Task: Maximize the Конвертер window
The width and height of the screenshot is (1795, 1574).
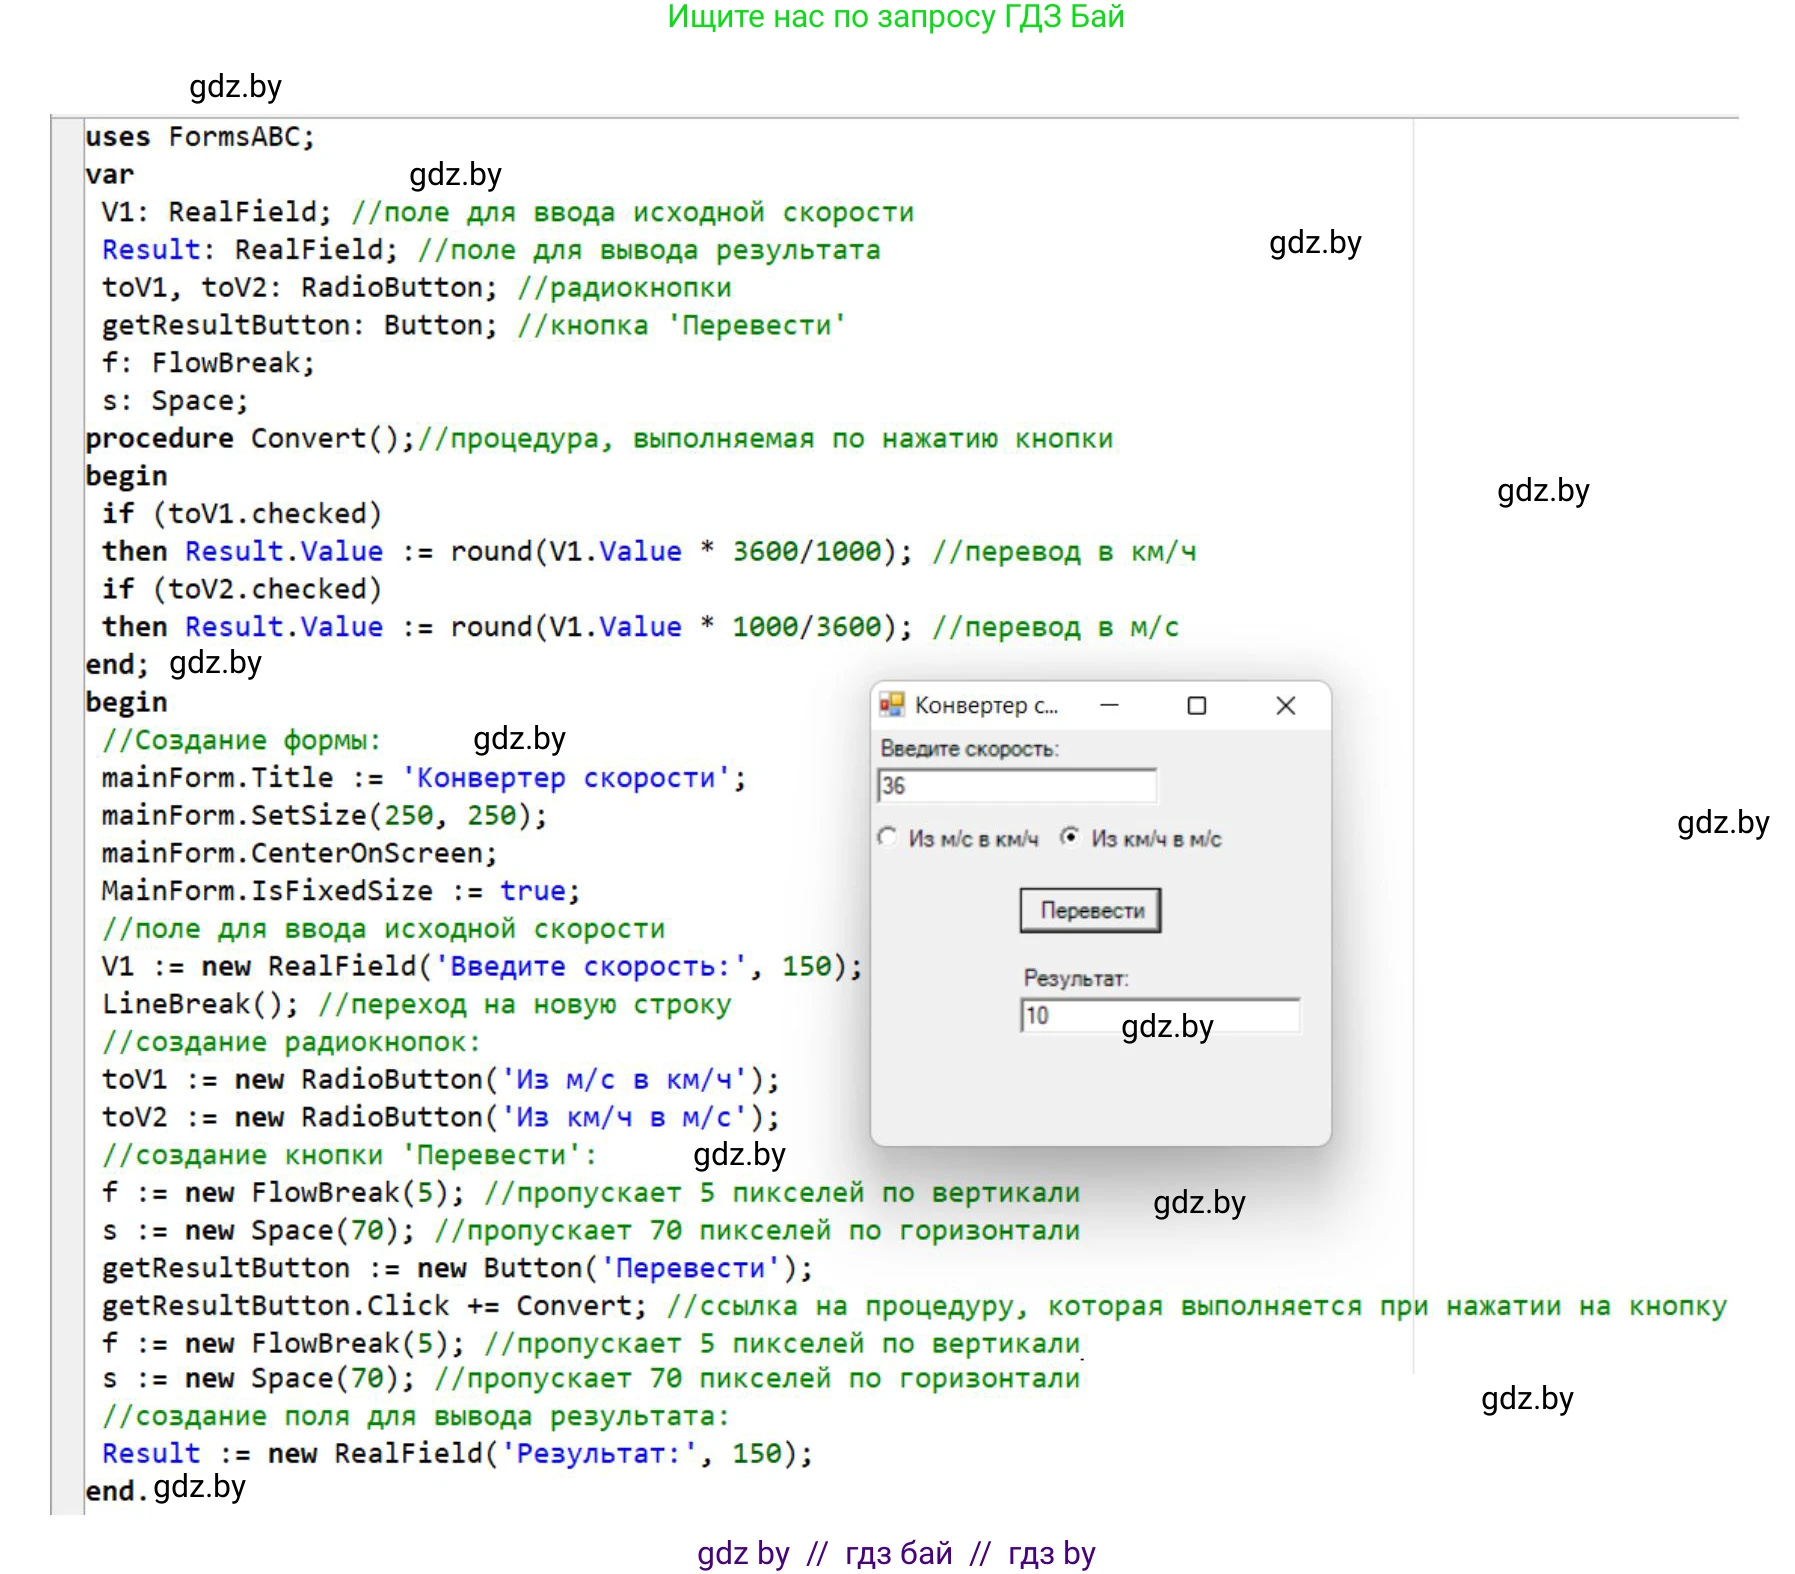Action: pos(1196,705)
